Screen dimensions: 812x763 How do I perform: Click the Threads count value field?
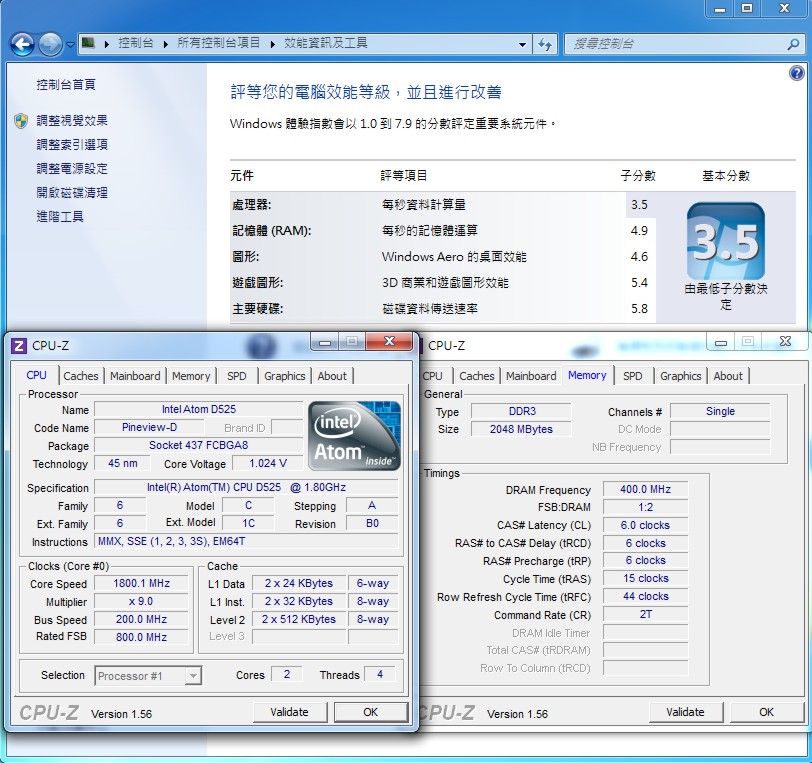tap(380, 674)
